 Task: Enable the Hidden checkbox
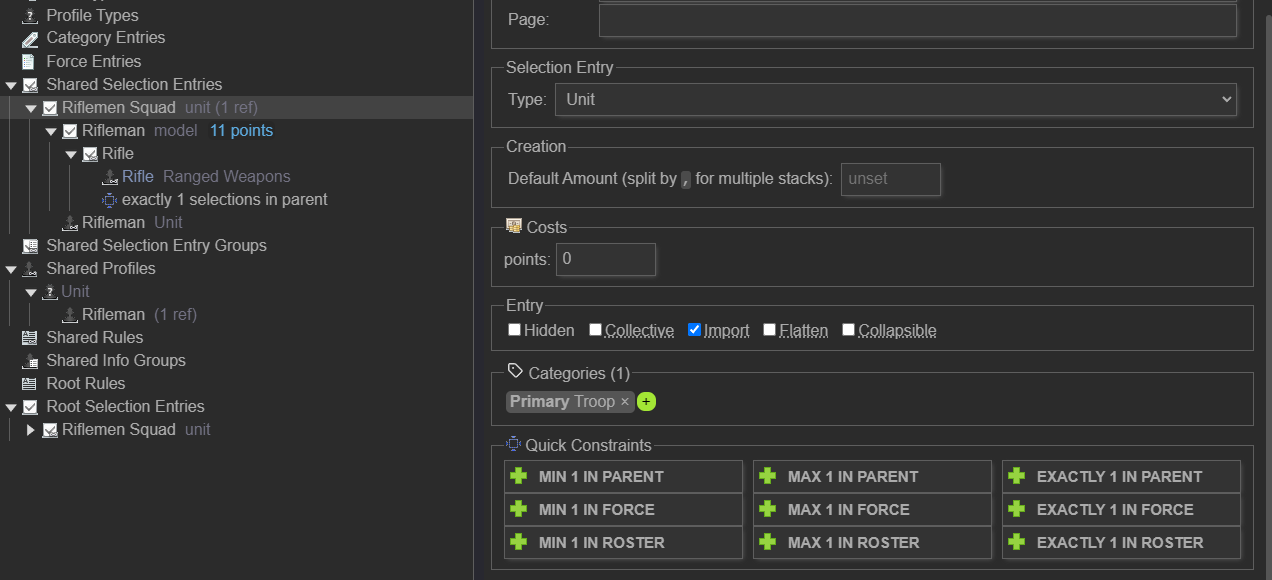(514, 330)
